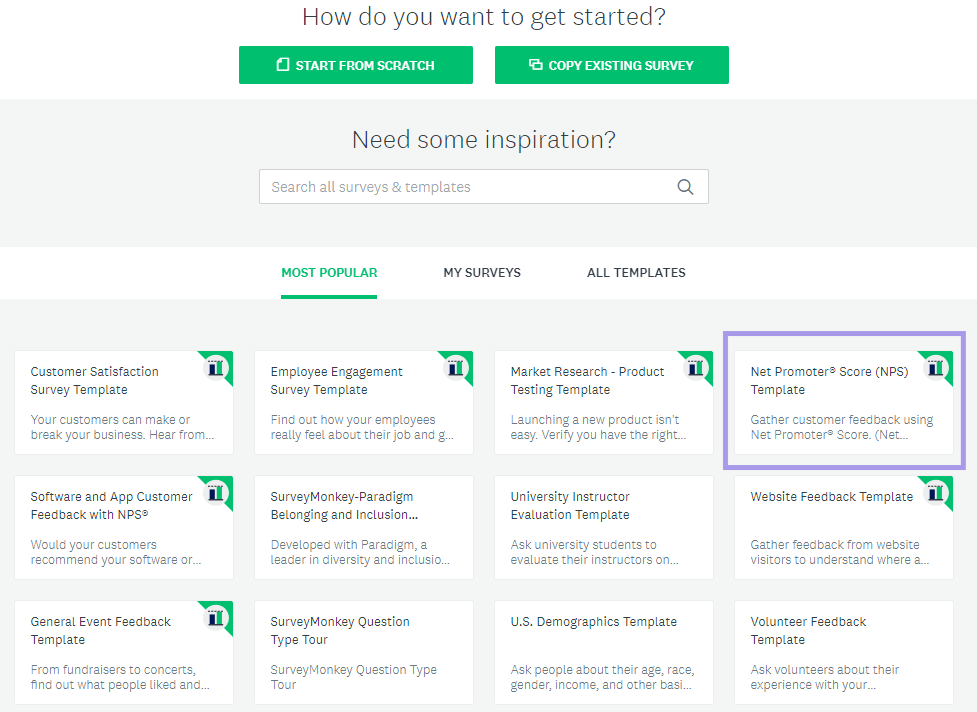977x712 pixels.
Task: Click benchmark badge on Website Feedback Template card
Action: coord(935,493)
